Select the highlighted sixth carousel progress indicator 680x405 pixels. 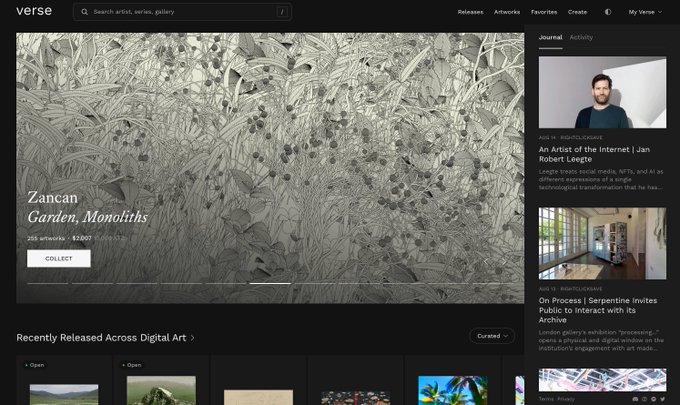coord(270,283)
